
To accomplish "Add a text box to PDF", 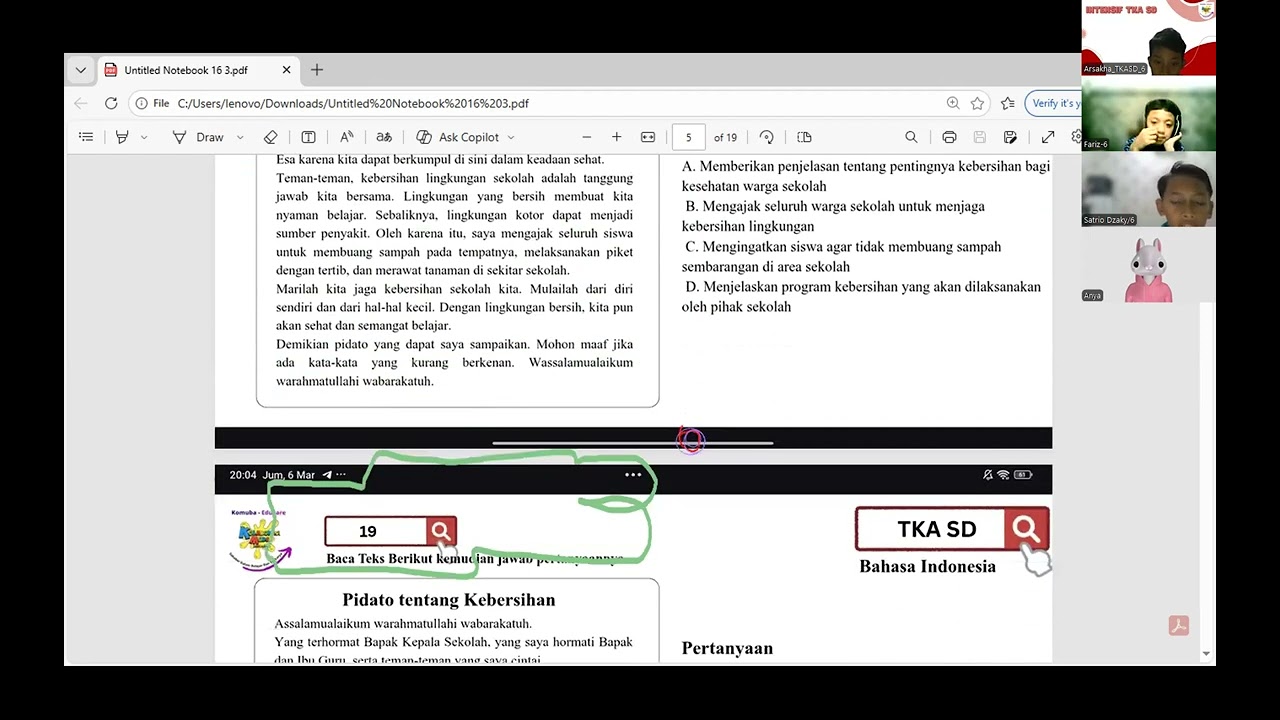I will [x=308, y=137].
